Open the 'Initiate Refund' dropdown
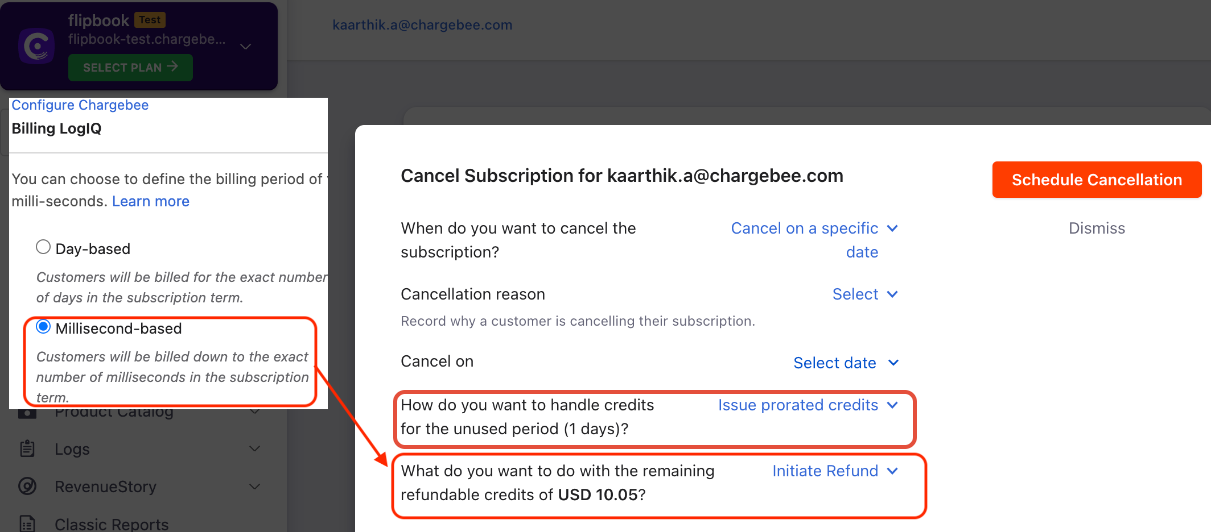Viewport: 1211px width, 532px height. (x=835, y=471)
